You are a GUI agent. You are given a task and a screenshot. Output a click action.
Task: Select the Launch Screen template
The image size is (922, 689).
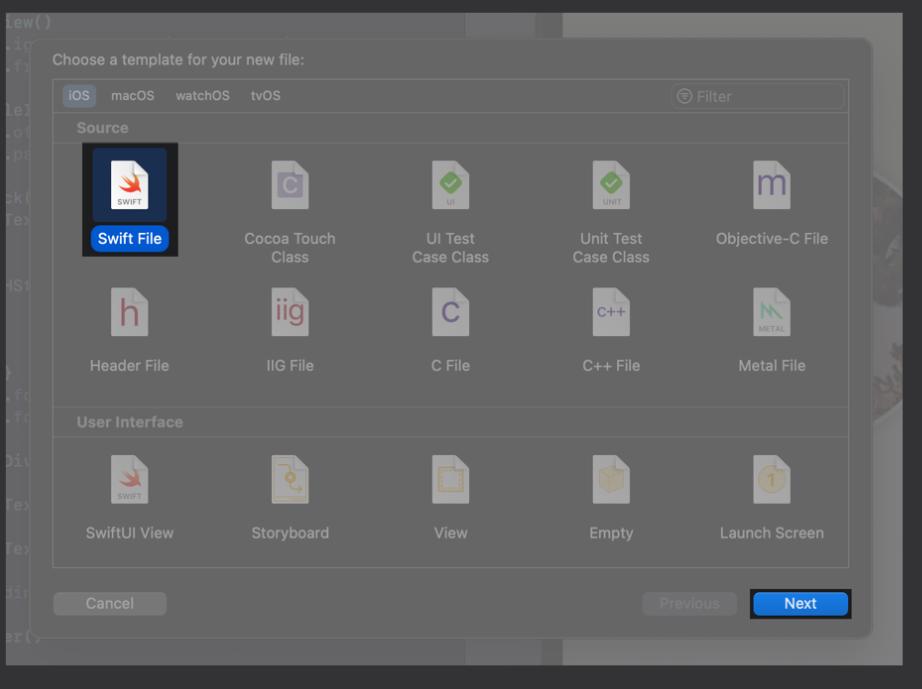771,497
